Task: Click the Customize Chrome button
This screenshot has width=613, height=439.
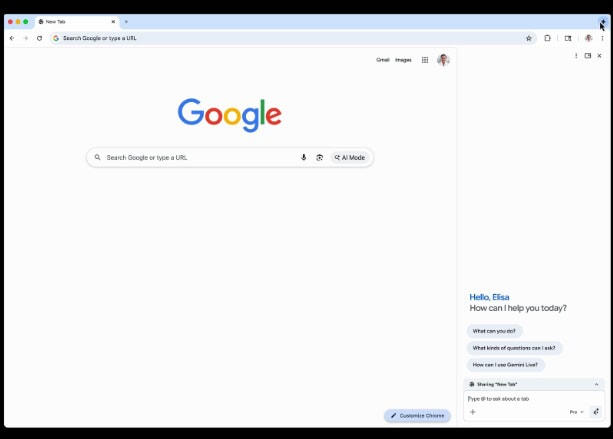Action: click(x=417, y=415)
